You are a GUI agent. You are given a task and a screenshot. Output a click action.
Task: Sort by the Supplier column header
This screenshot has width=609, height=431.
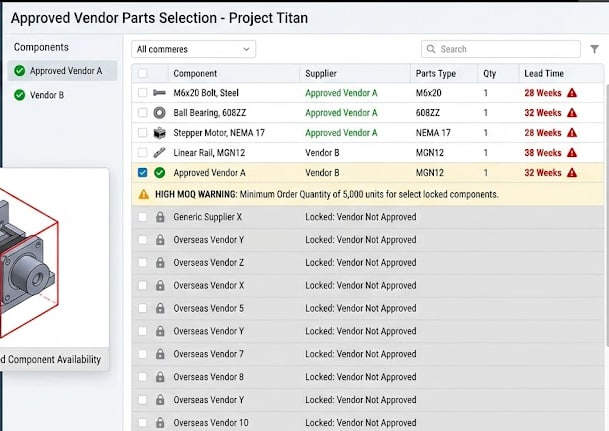point(321,73)
